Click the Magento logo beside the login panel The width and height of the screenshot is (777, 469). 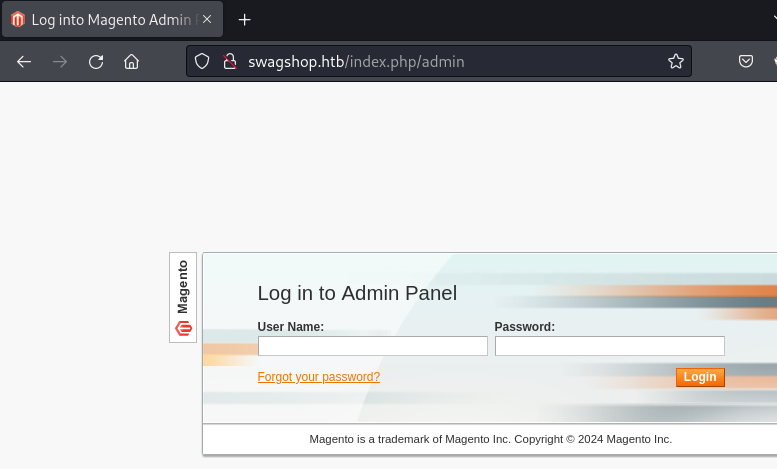point(183,297)
